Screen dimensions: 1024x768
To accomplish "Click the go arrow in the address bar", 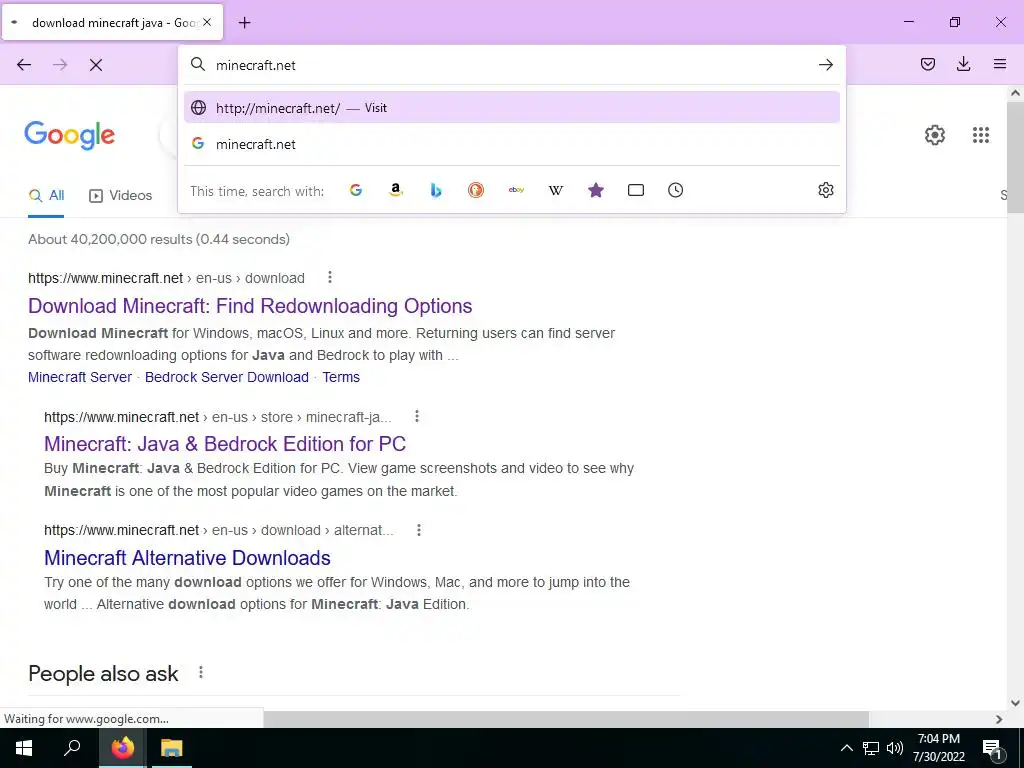I will pyautogui.click(x=825, y=65).
